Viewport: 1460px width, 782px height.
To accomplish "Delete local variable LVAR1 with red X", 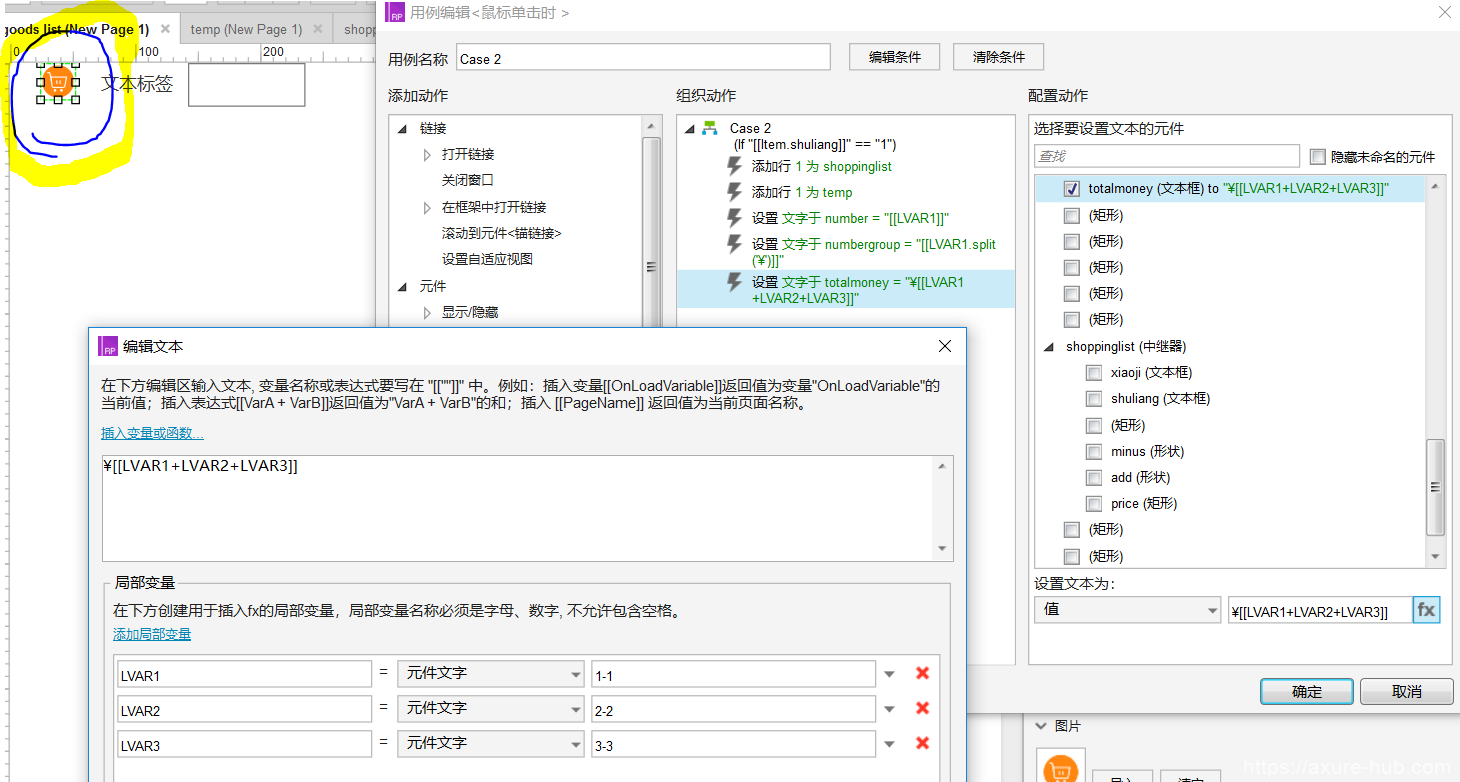I will (x=922, y=673).
